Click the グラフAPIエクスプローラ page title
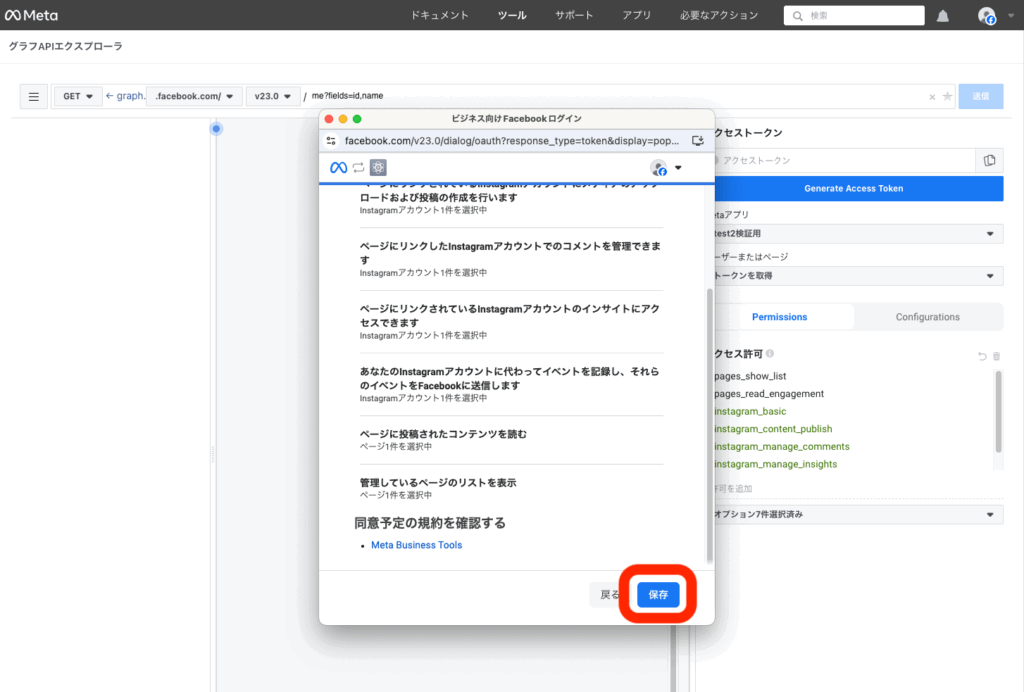This screenshot has height=692, width=1024. (x=65, y=46)
